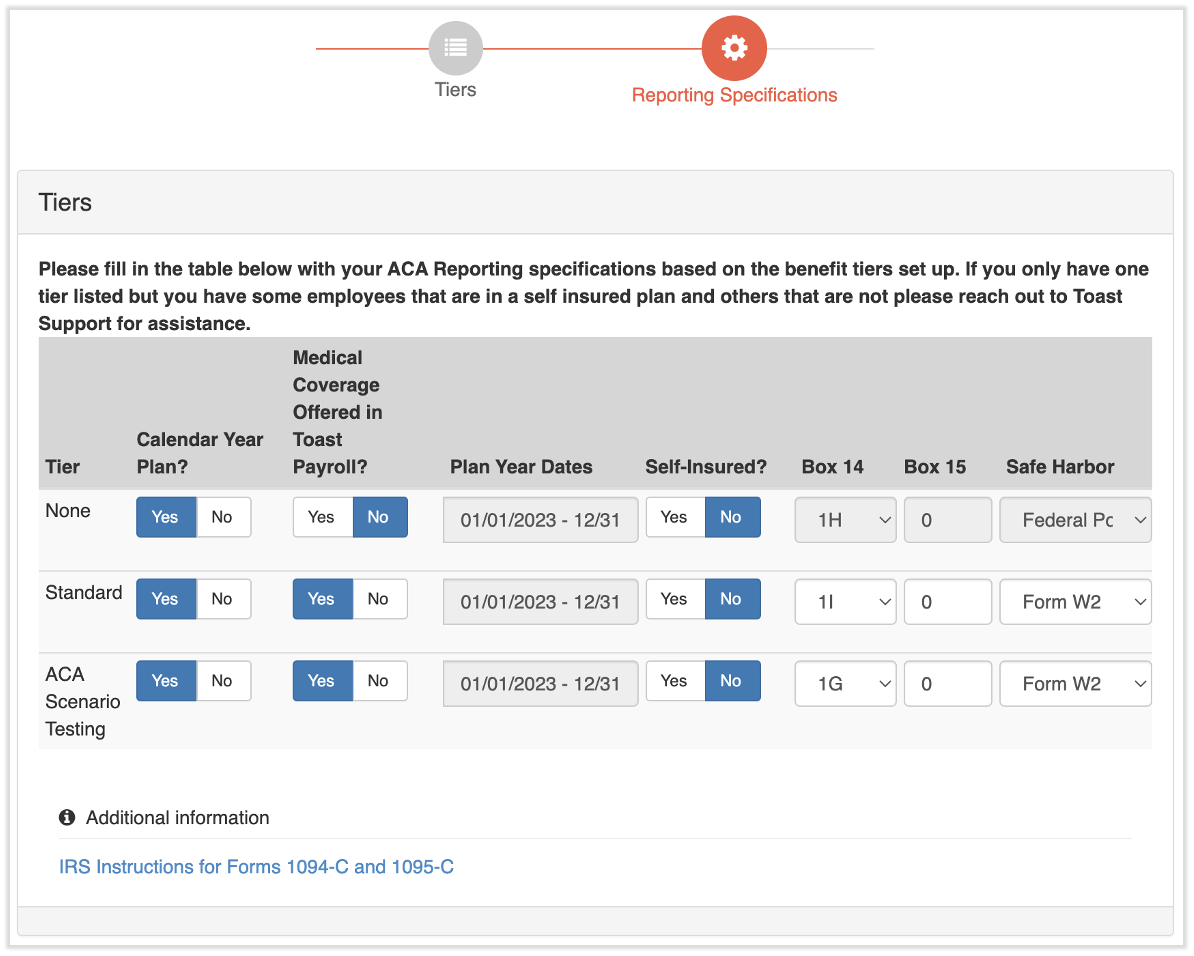The height and width of the screenshot is (956, 1194).
Task: Set Medical Coverage to No for Standard tier
Action: pos(378,599)
